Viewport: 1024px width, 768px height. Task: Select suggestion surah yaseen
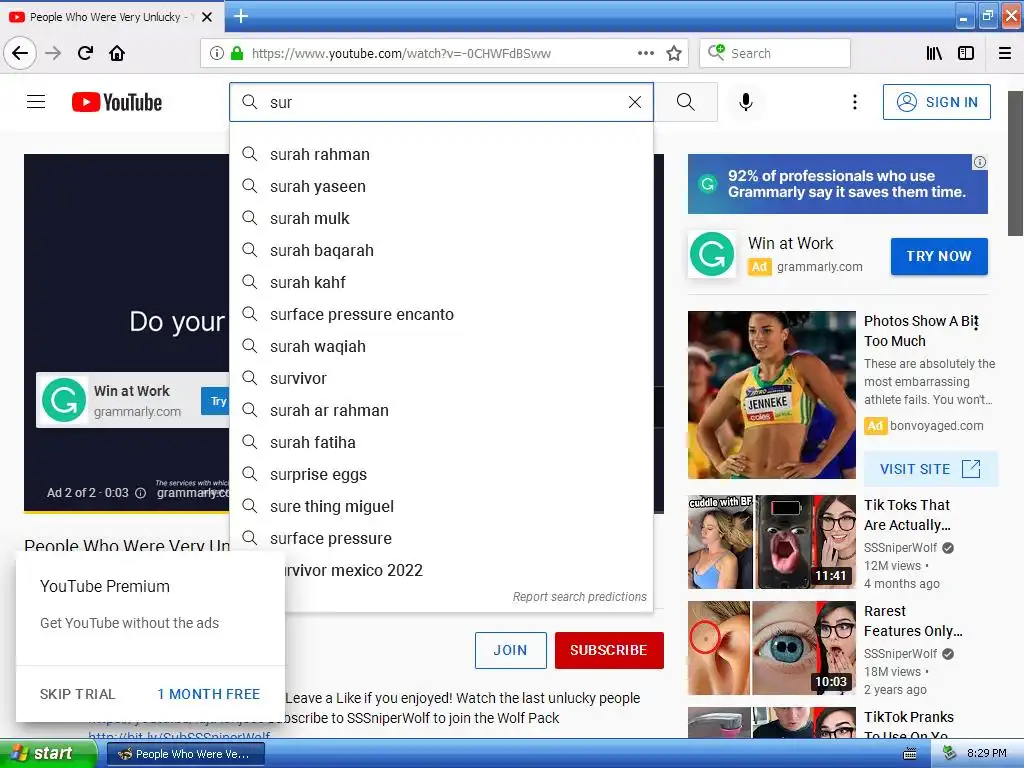click(x=441, y=187)
